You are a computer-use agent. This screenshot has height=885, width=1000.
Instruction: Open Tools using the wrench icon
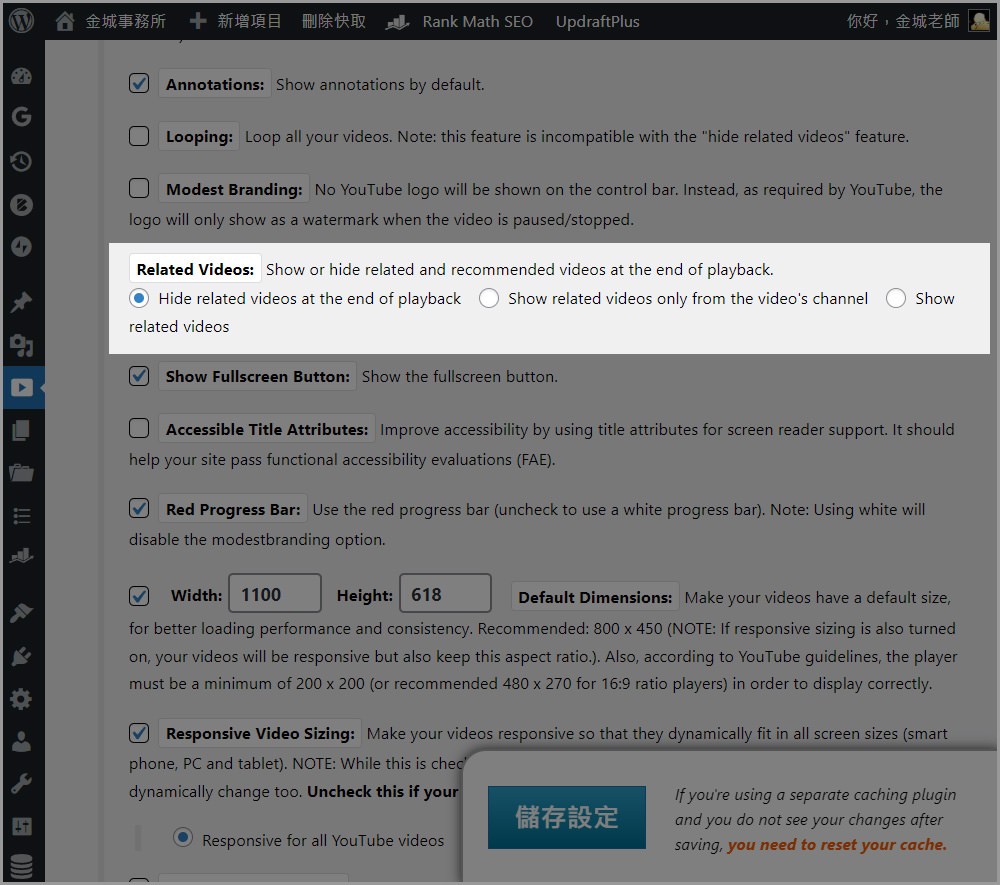[x=22, y=782]
